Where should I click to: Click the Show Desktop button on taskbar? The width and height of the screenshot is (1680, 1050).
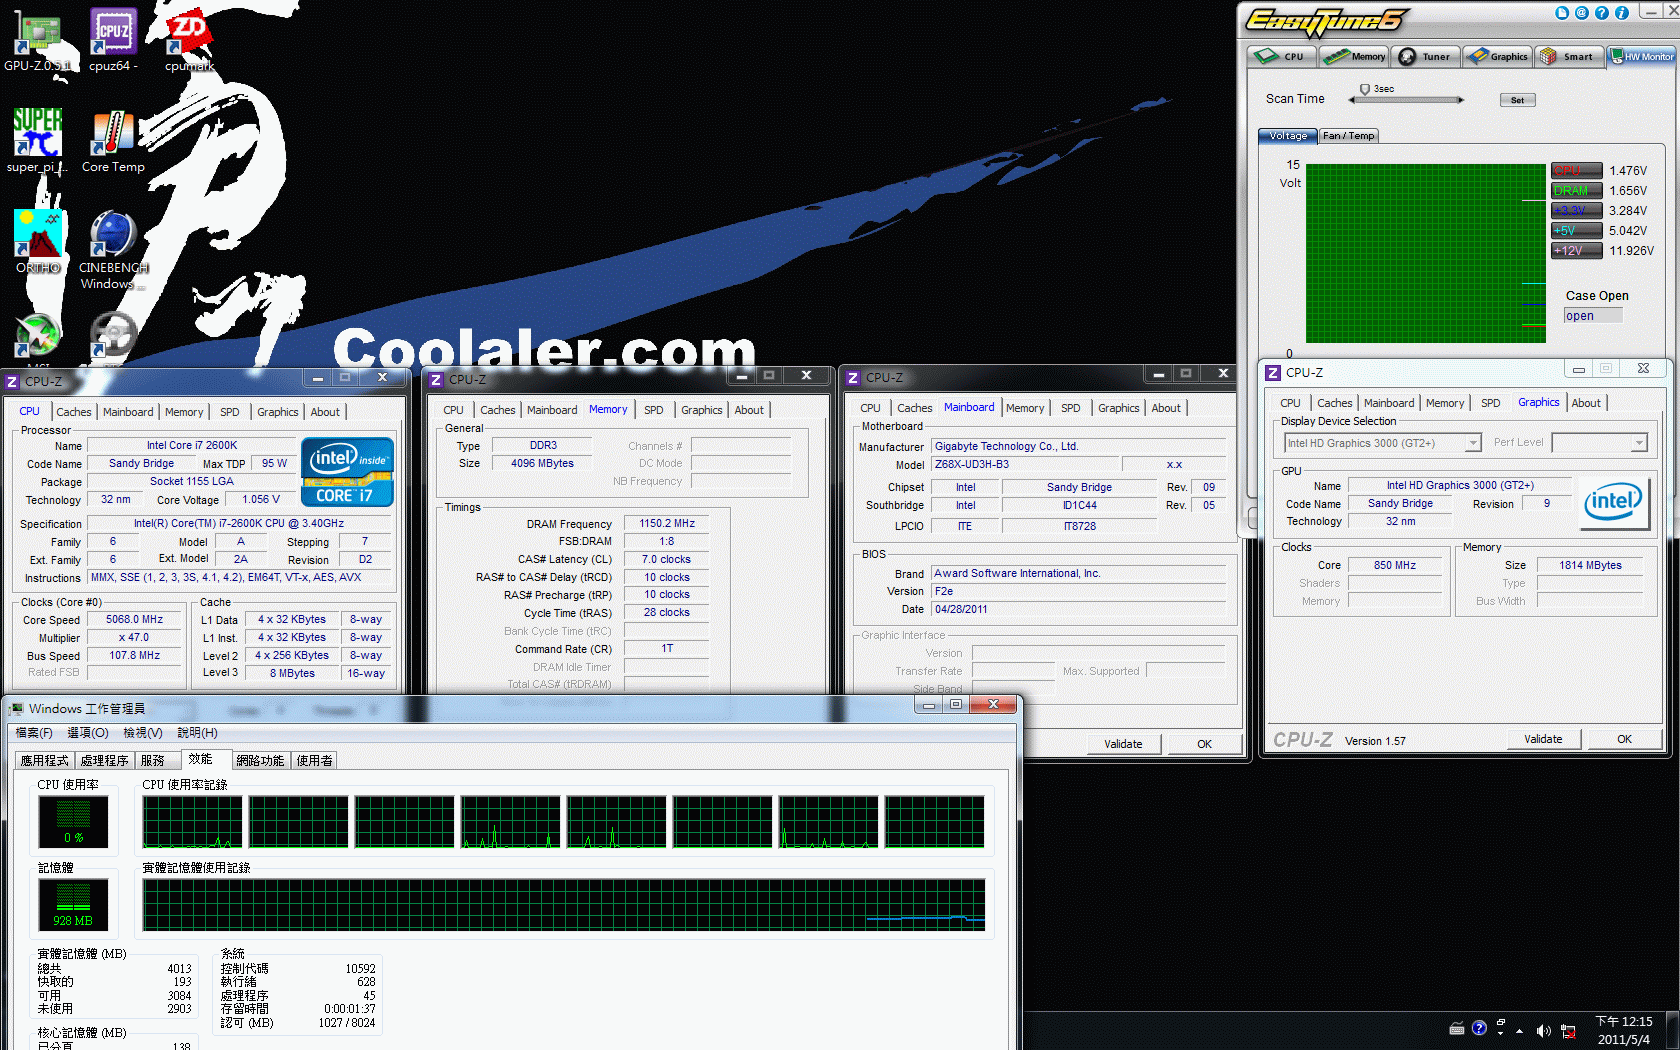tap(1673, 1031)
